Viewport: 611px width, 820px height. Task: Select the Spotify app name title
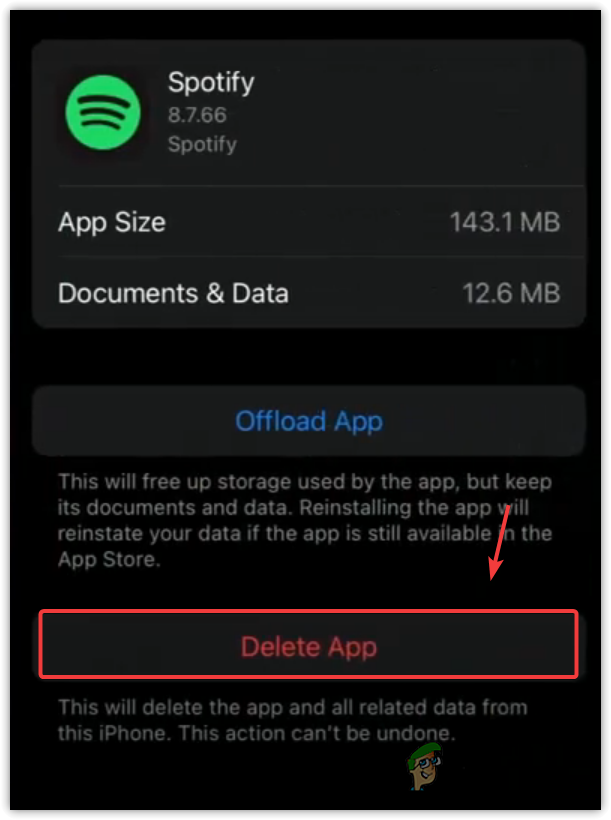coord(211,83)
